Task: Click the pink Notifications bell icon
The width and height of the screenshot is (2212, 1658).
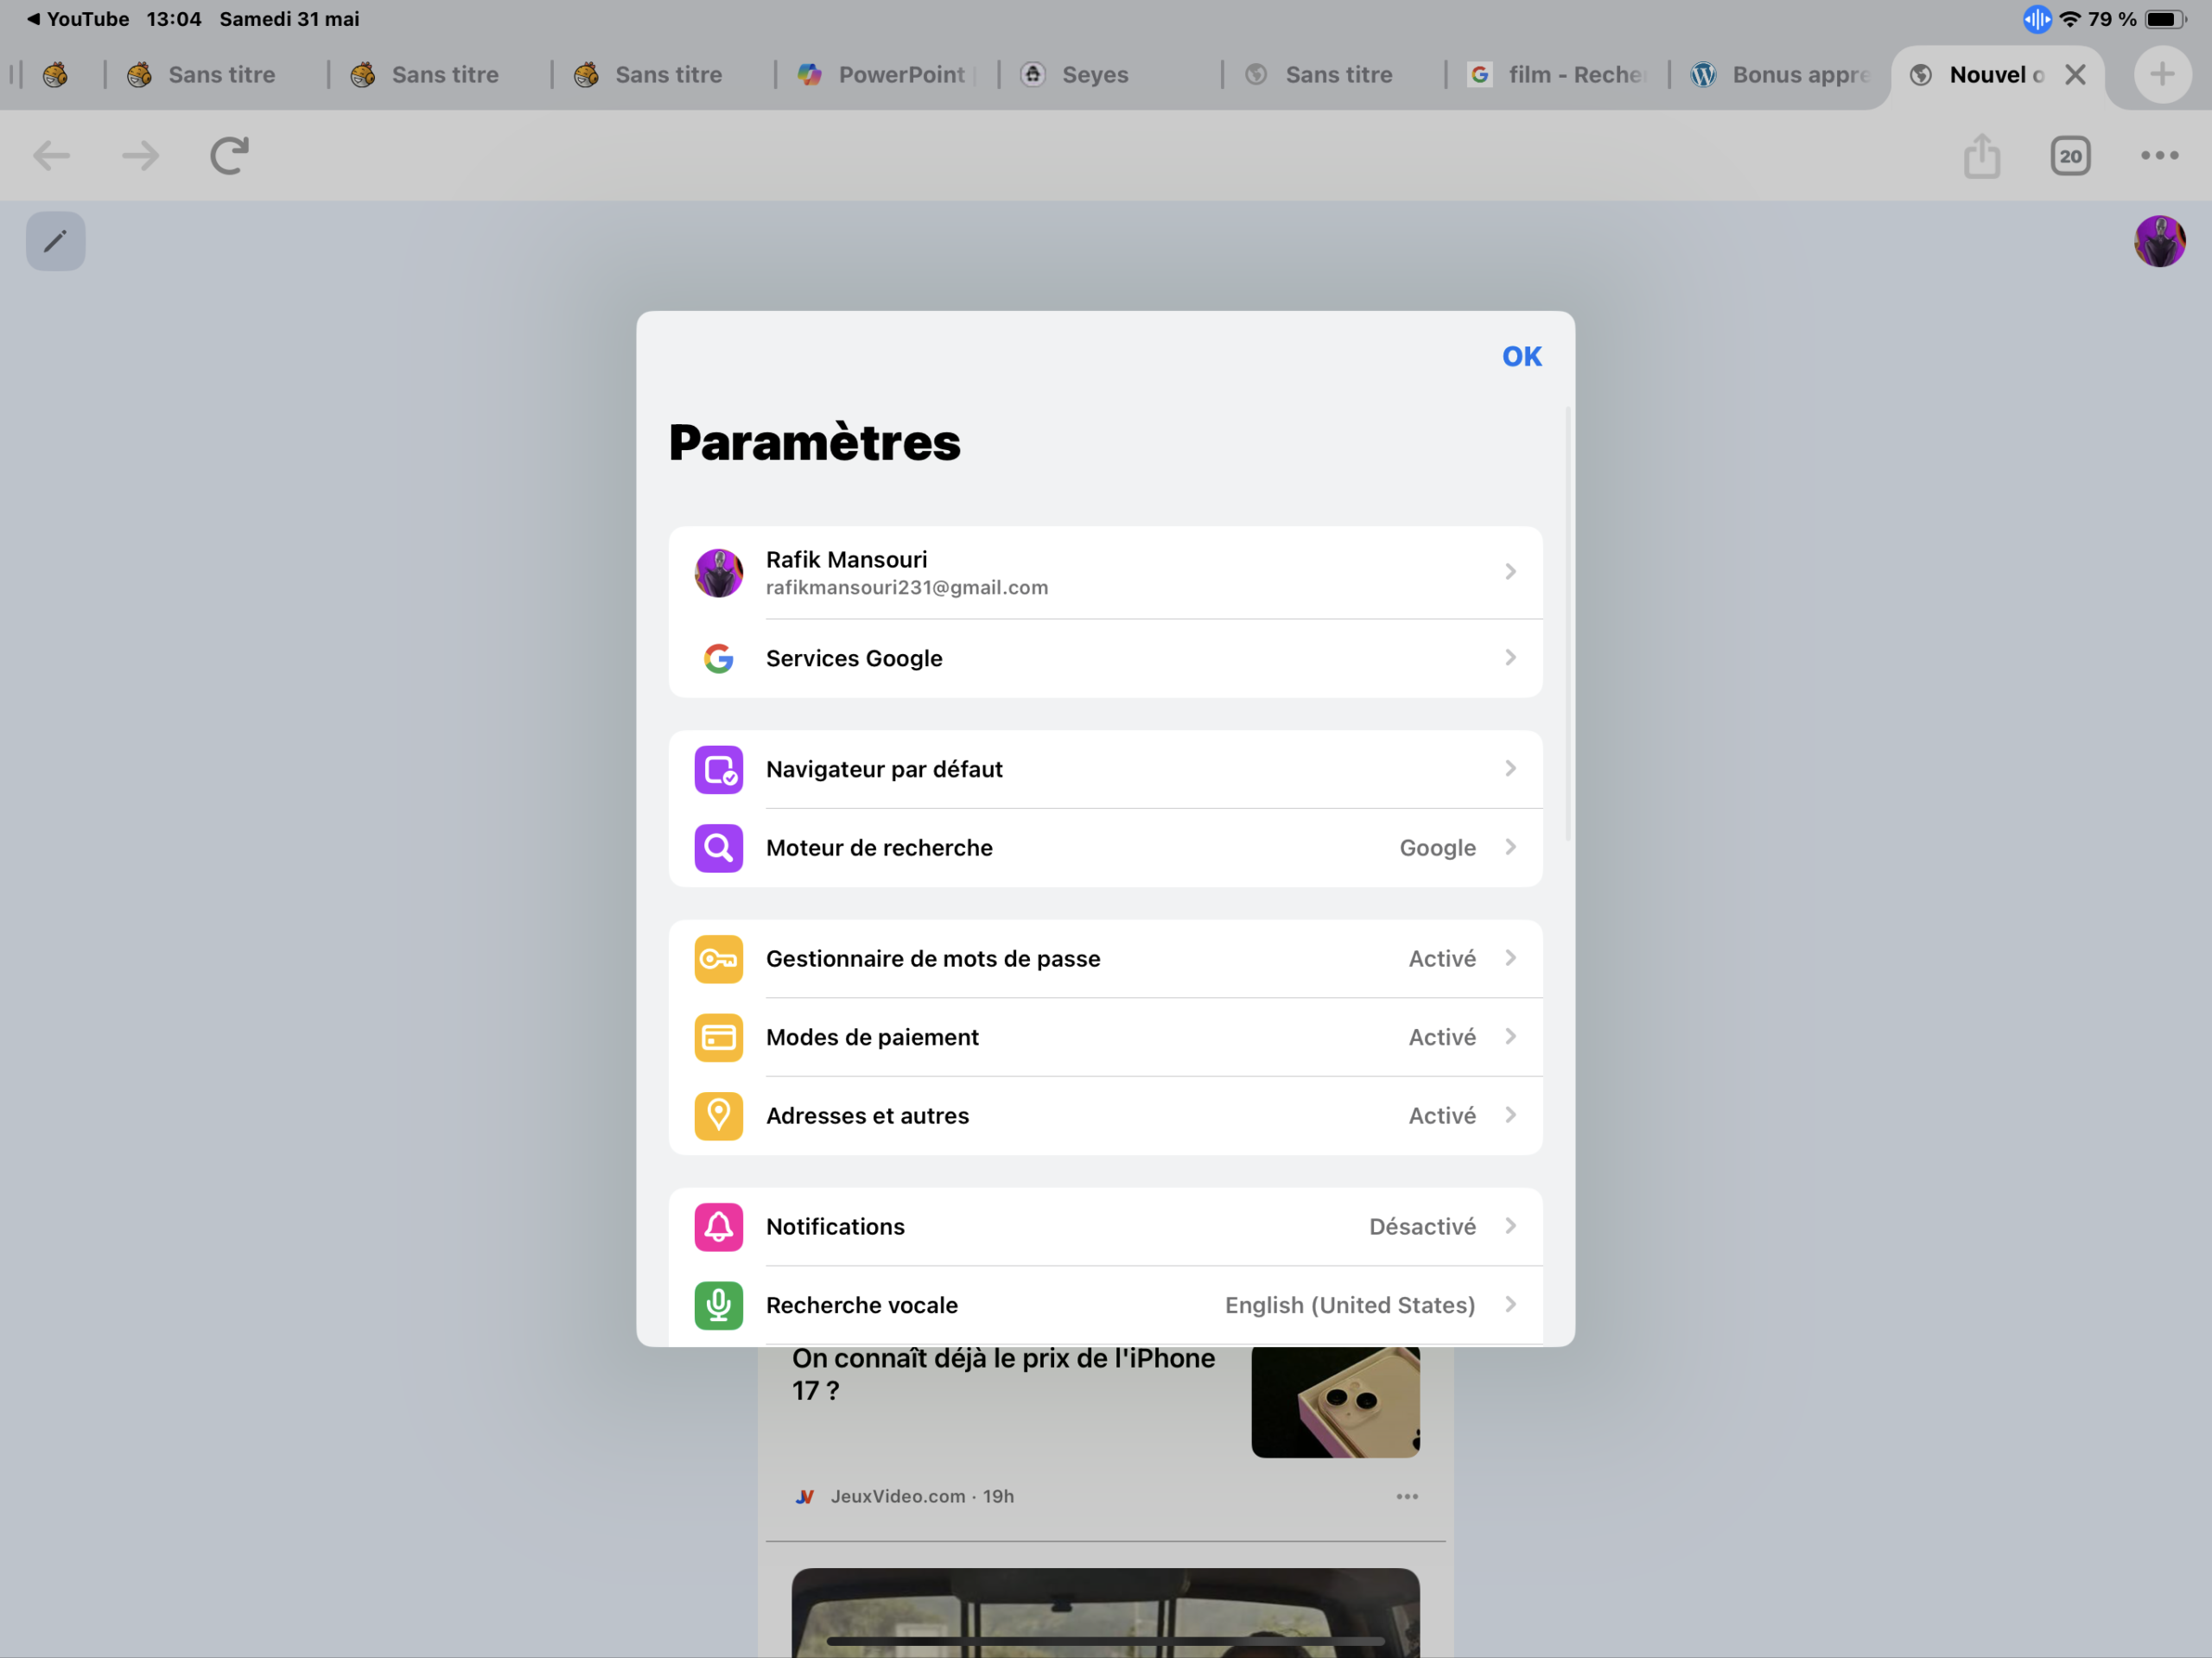Action: click(x=718, y=1226)
